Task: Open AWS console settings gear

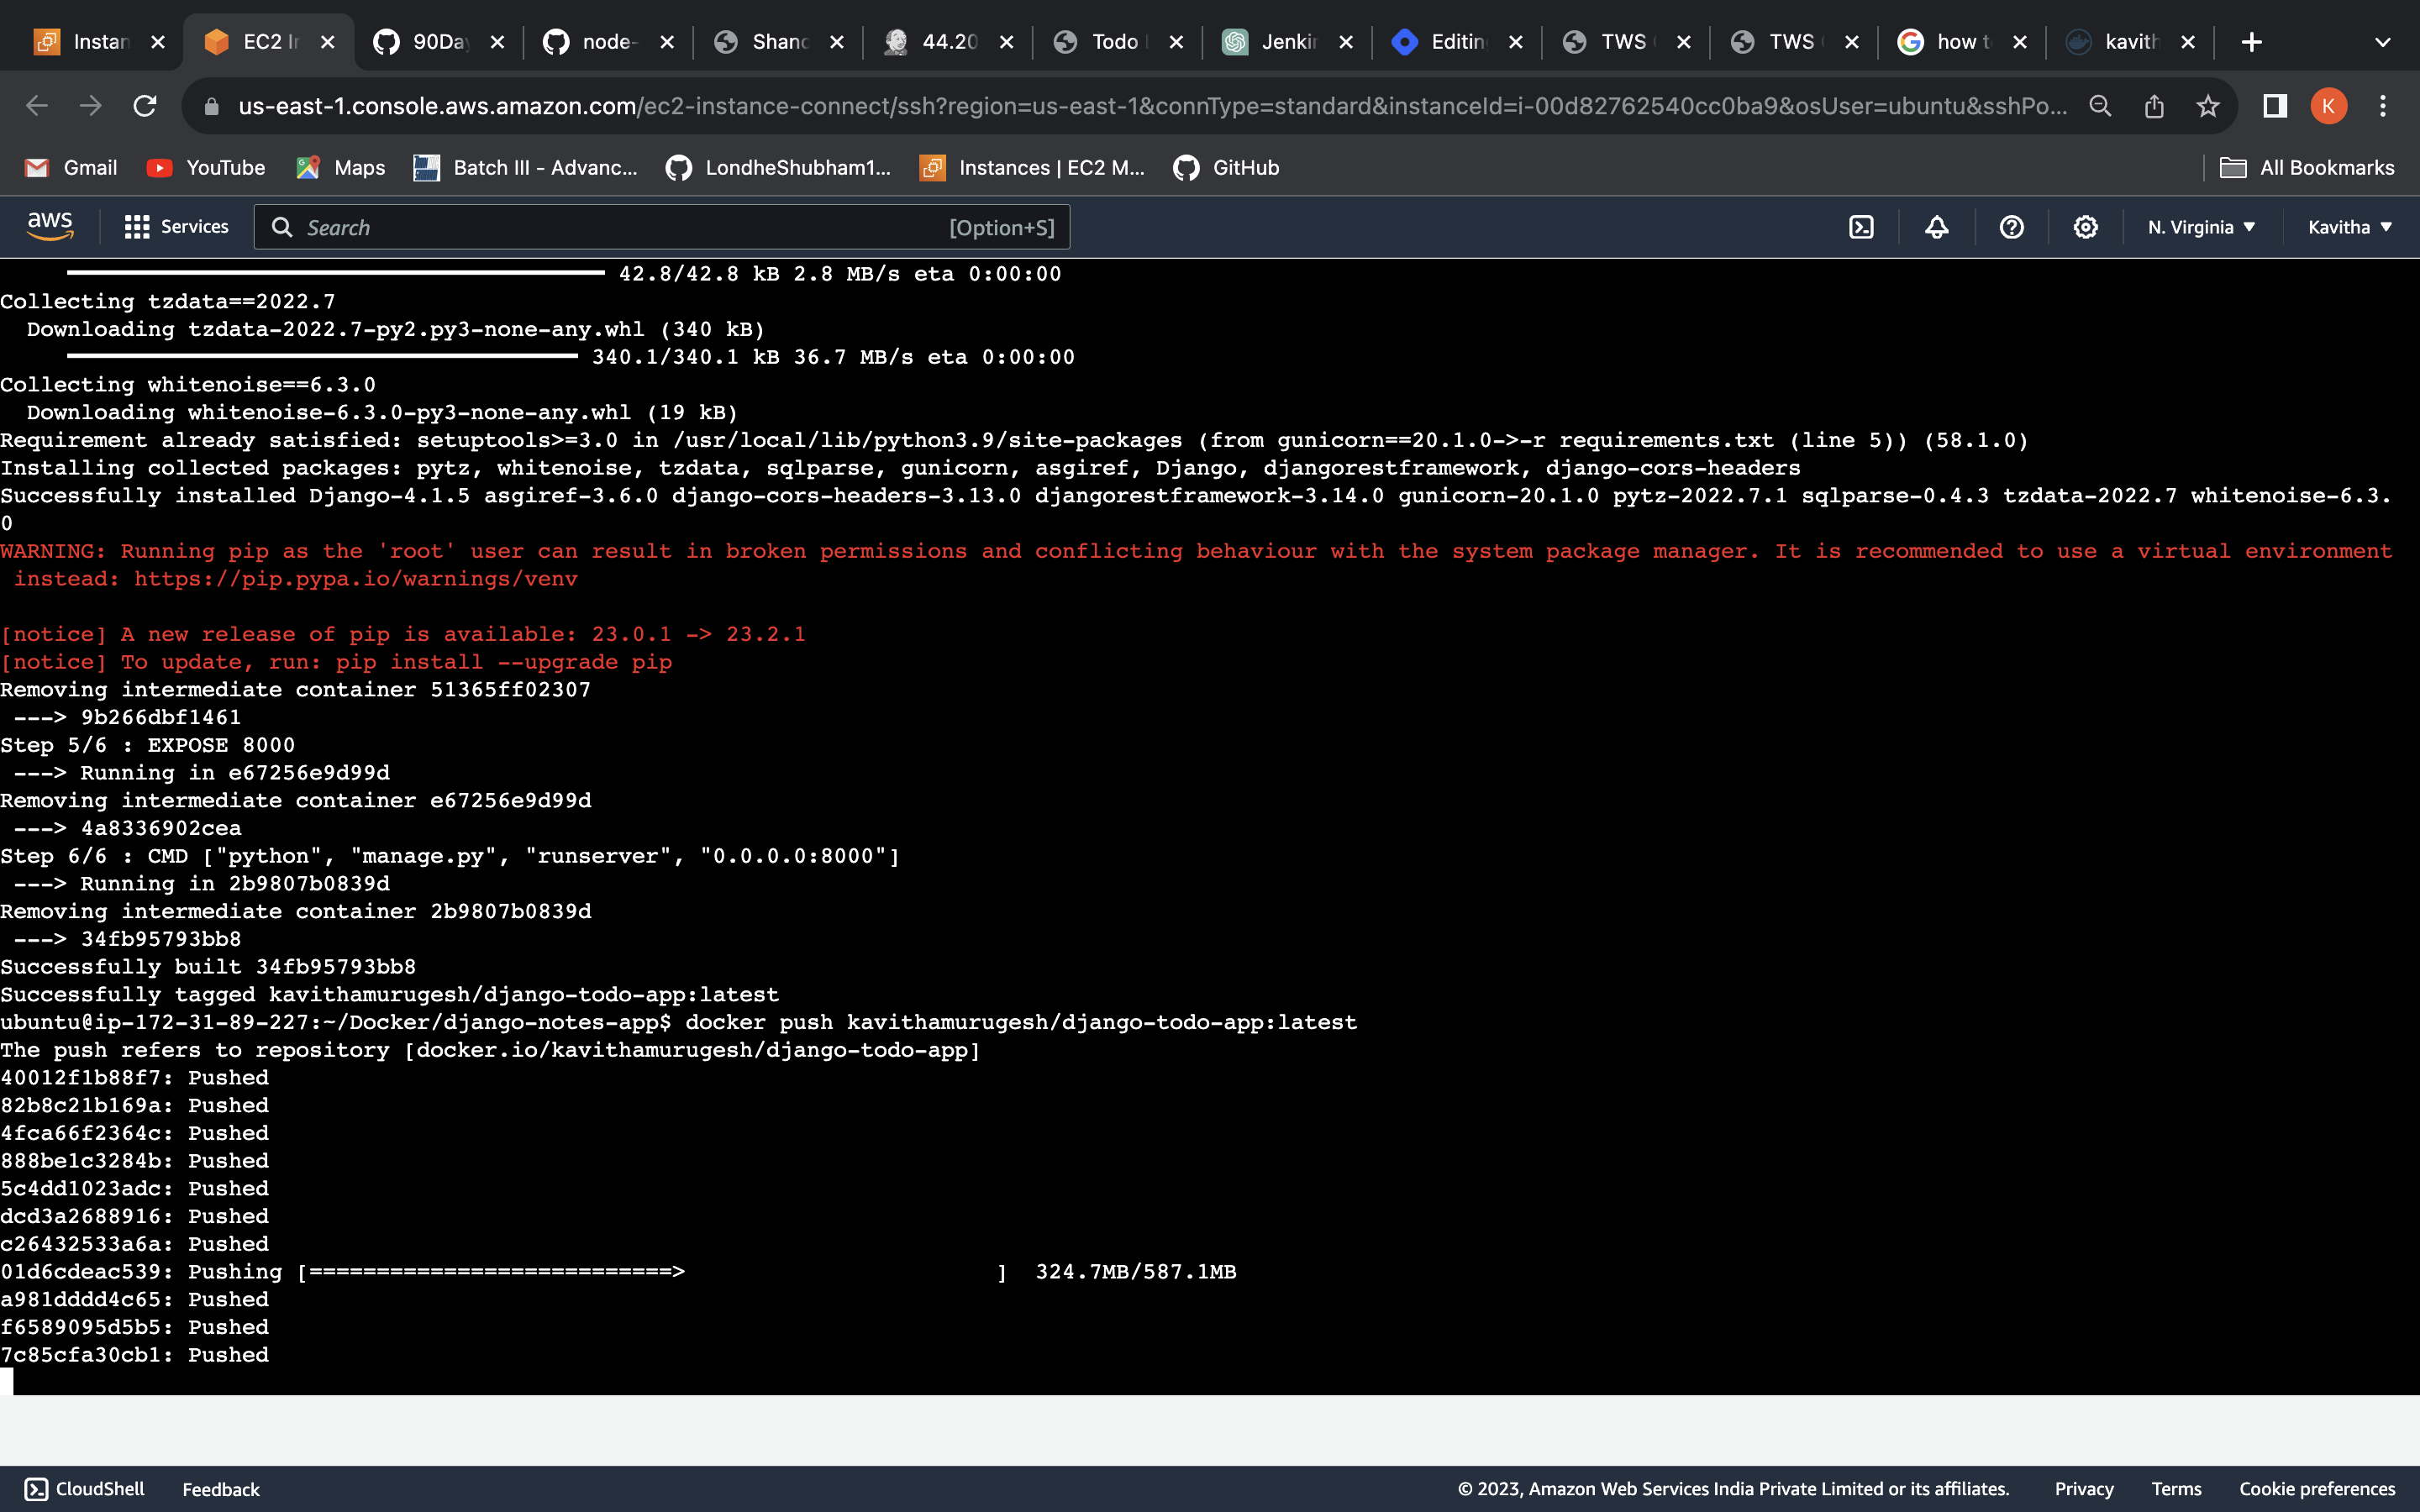Action: [2085, 227]
